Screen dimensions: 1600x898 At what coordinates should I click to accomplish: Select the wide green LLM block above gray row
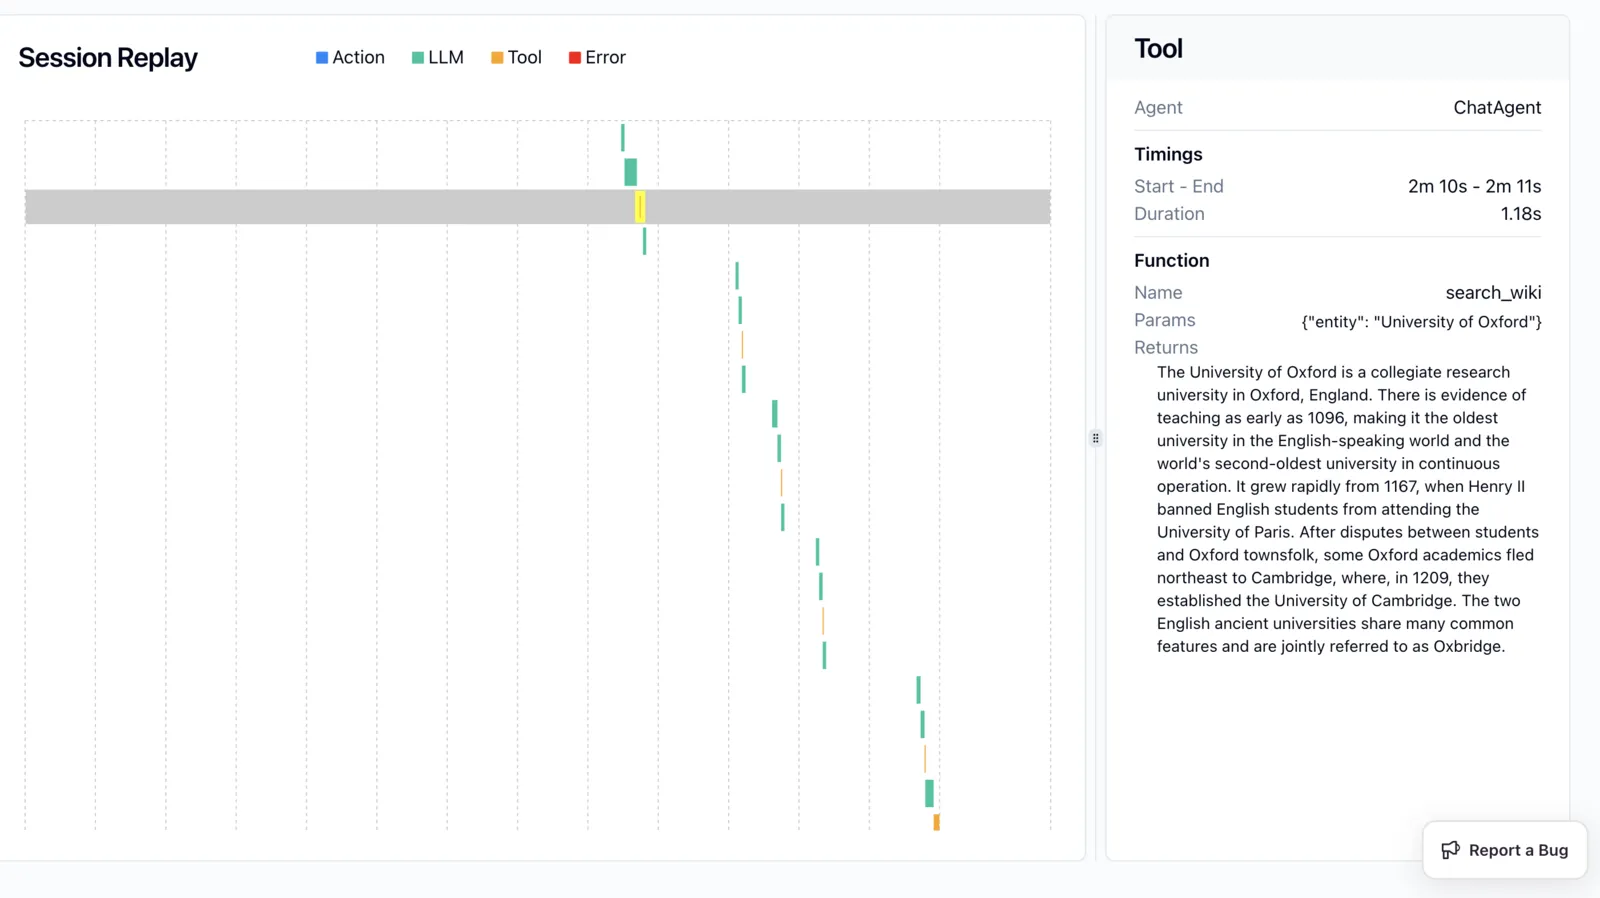tap(631, 172)
